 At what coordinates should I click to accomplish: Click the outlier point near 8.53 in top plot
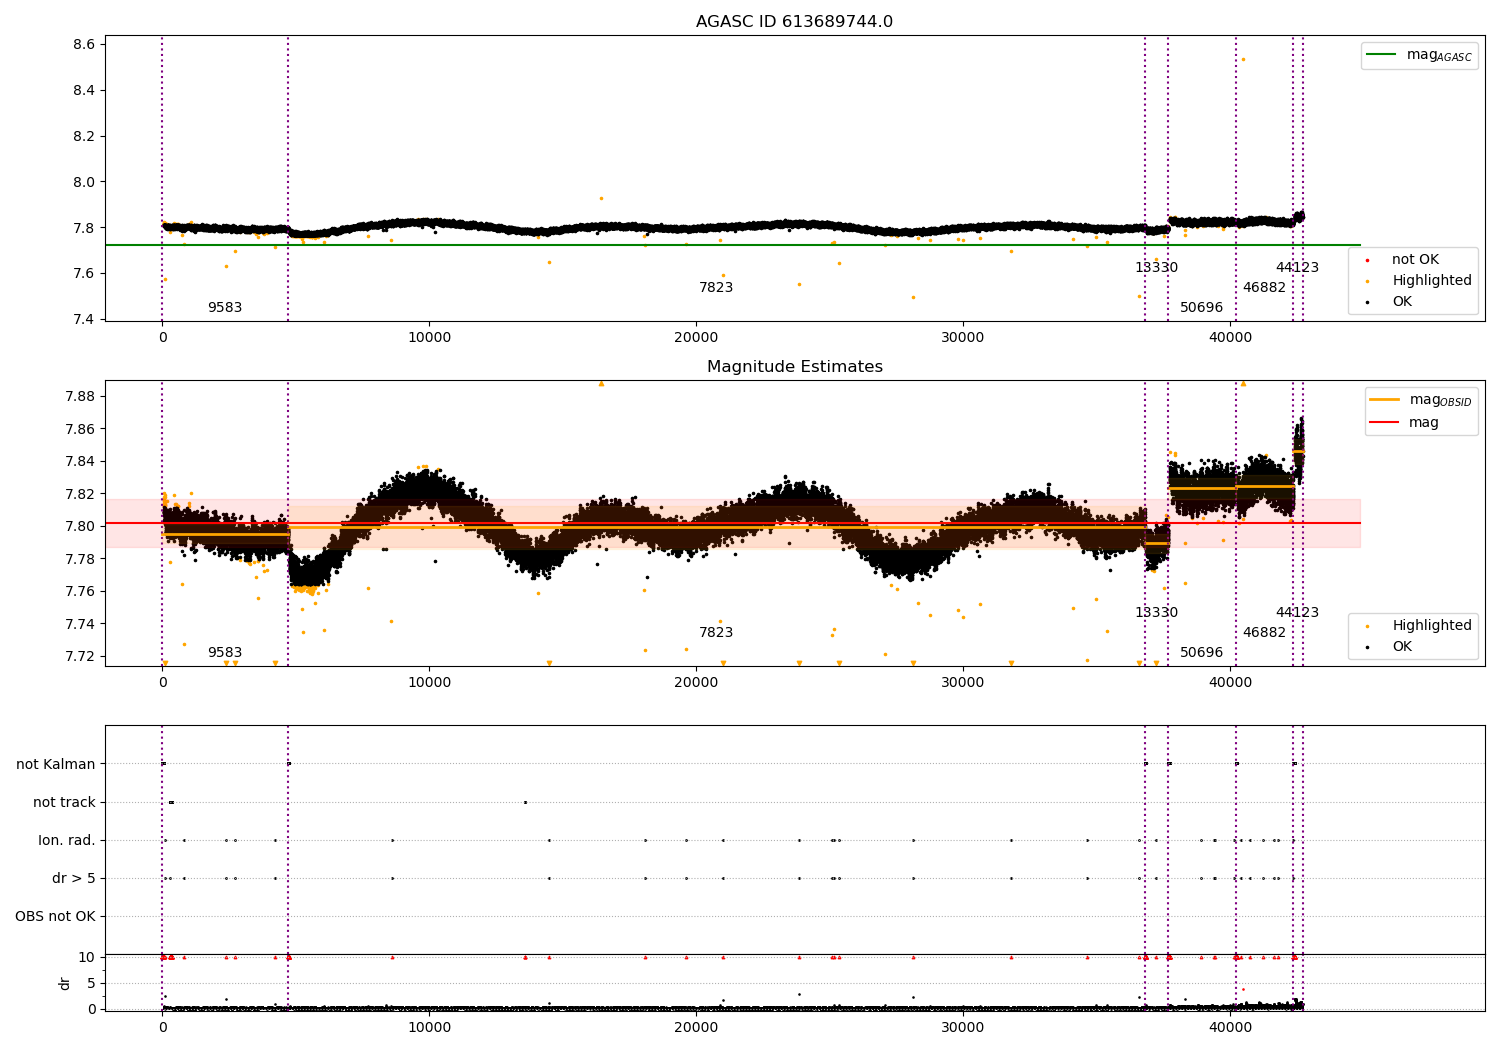click(x=1243, y=59)
